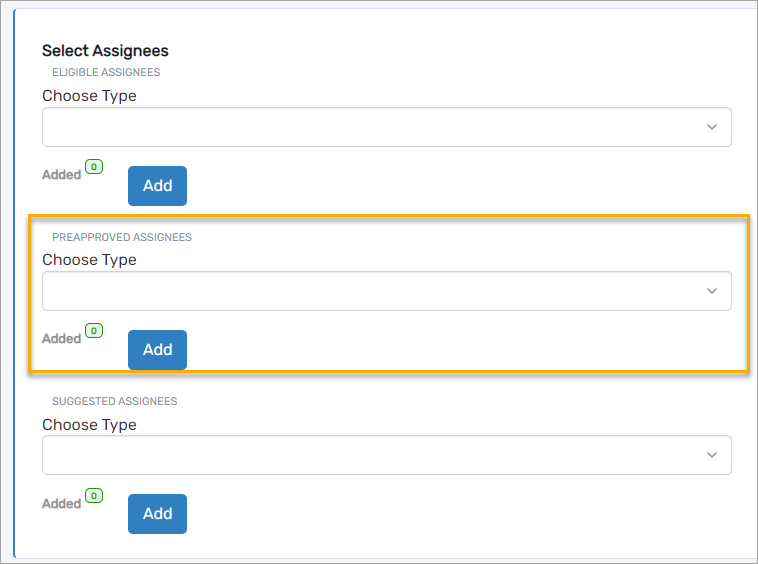Screen dimensions: 758x564
Task: Click the chevron arrow in the Suggested Assignees dropdown
Action: coord(712,455)
